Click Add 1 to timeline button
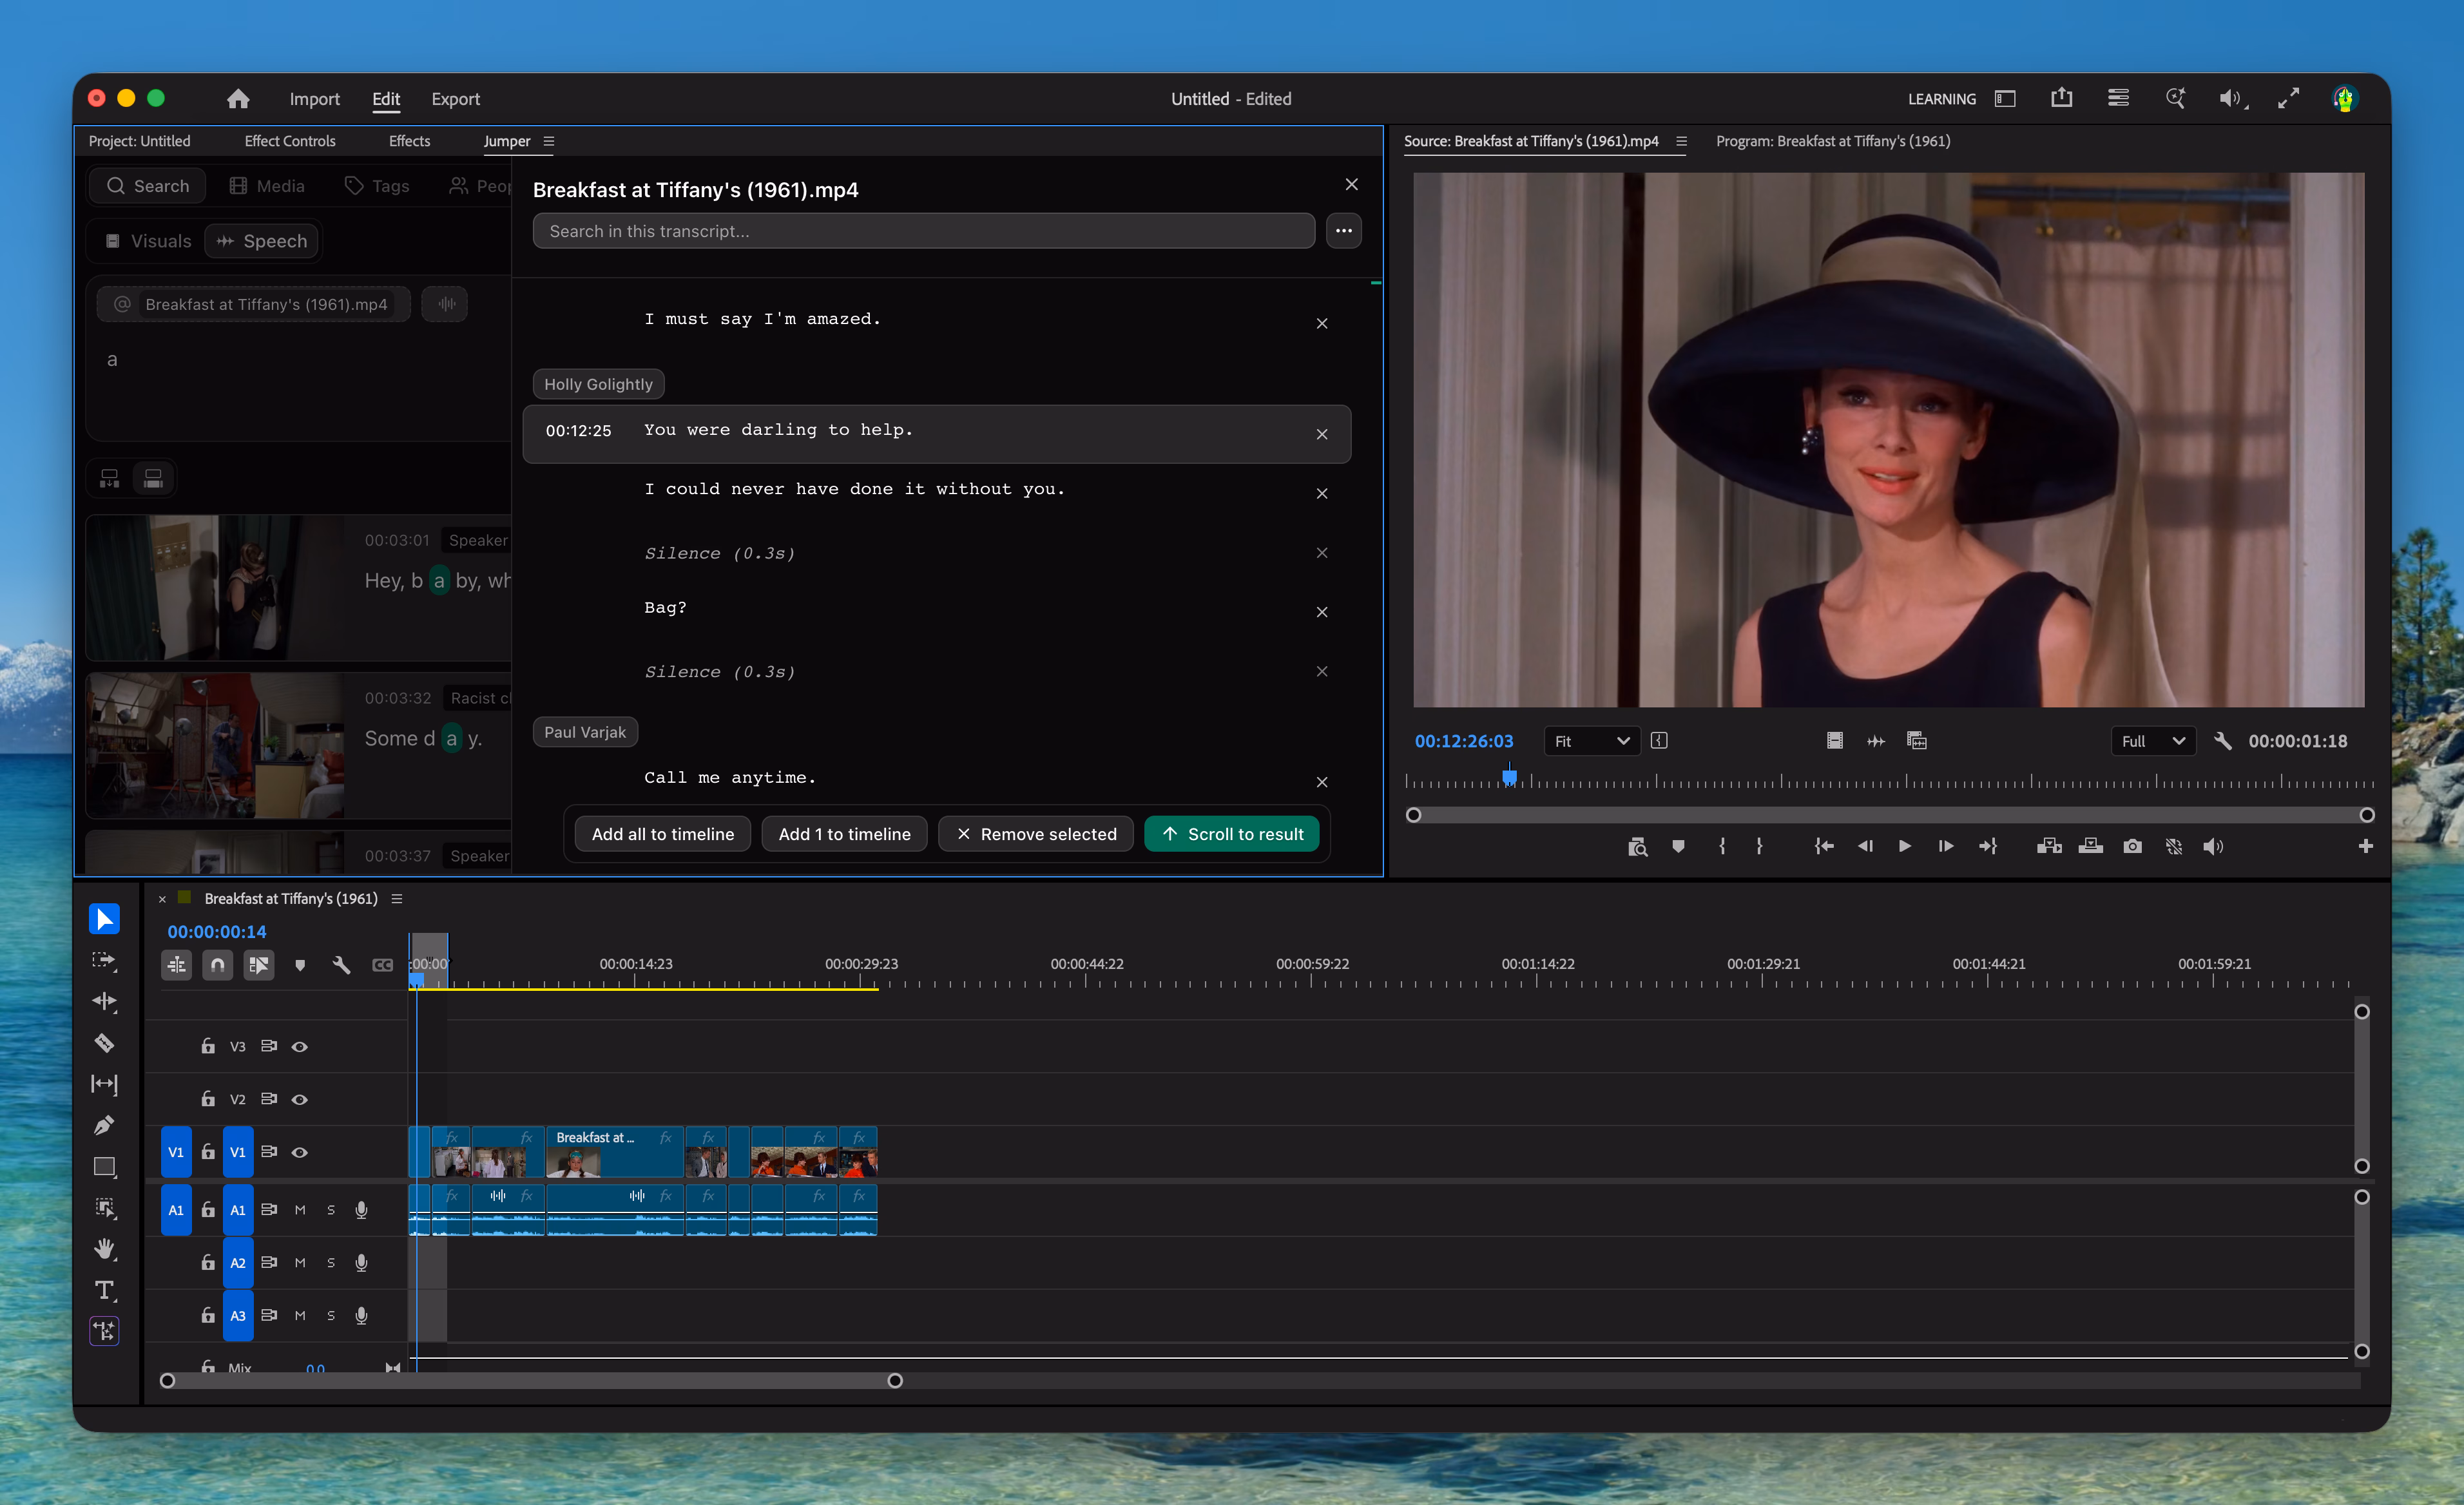Image resolution: width=2464 pixels, height=1505 pixels. tap(844, 834)
